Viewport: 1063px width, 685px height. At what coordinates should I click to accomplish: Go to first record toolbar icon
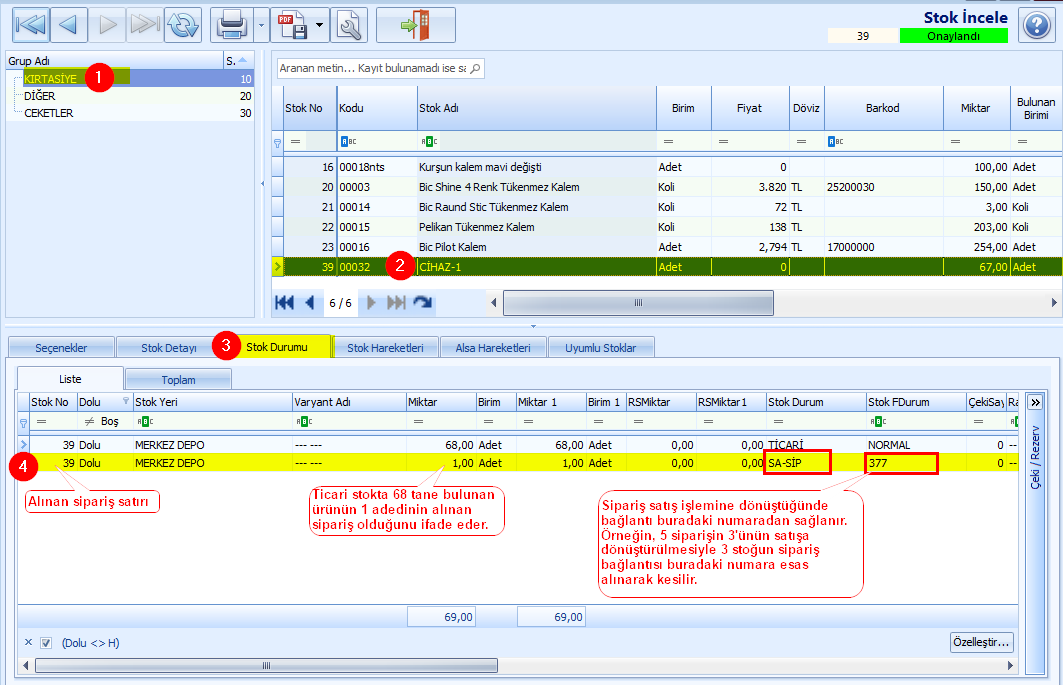(x=31, y=25)
